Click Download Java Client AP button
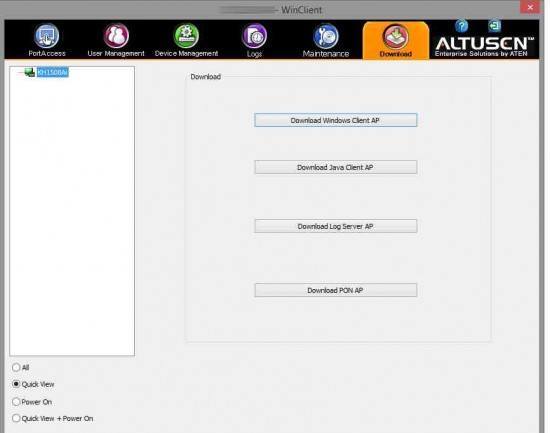Screen dimensions: 550x433 click(336, 167)
